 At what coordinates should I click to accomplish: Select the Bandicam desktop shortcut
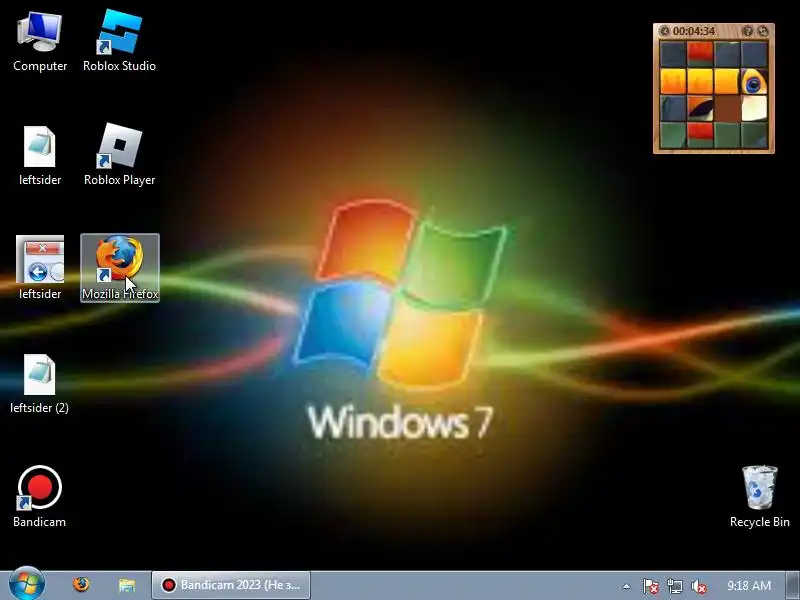point(39,496)
